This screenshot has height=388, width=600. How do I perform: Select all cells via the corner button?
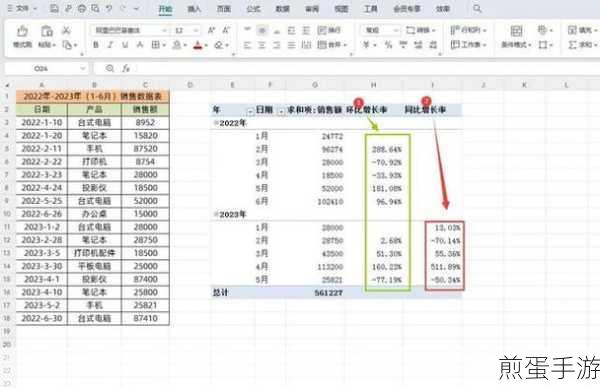pyautogui.click(x=7, y=85)
